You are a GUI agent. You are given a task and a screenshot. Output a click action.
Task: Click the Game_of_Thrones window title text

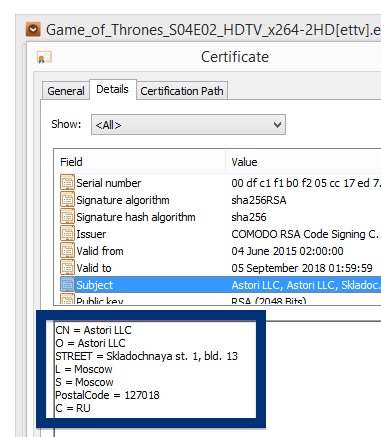click(x=213, y=30)
